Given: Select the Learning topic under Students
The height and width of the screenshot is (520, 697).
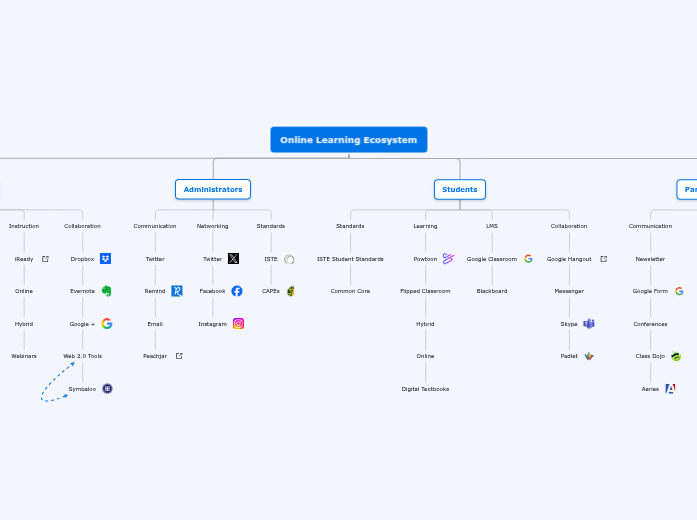Looking at the screenshot, I should point(425,226).
